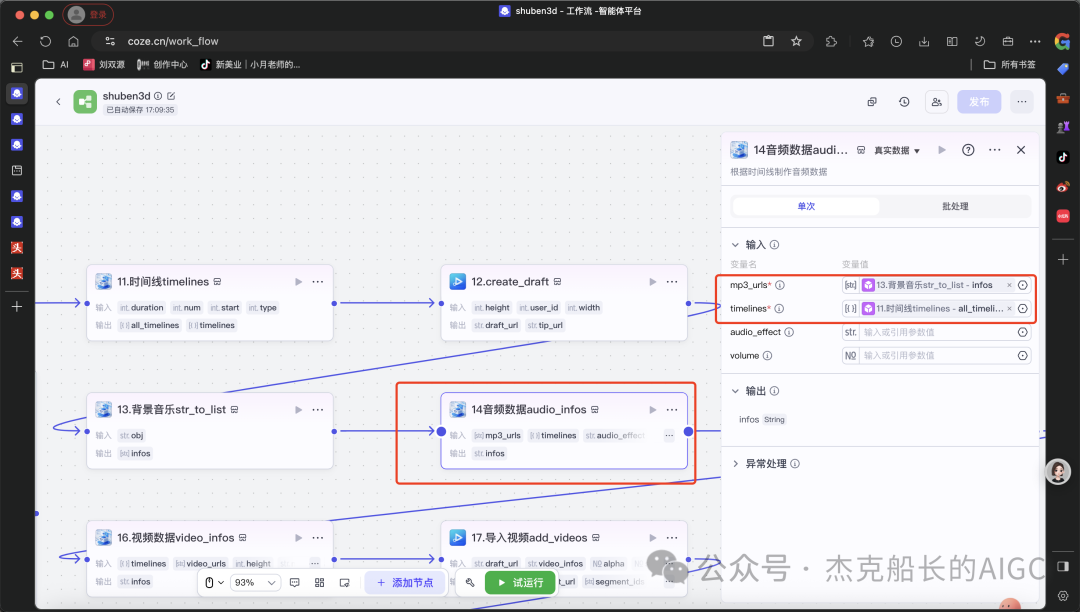Screen dimensions: 1080x612
Task: Collapse the 输出 section
Action: (x=735, y=391)
